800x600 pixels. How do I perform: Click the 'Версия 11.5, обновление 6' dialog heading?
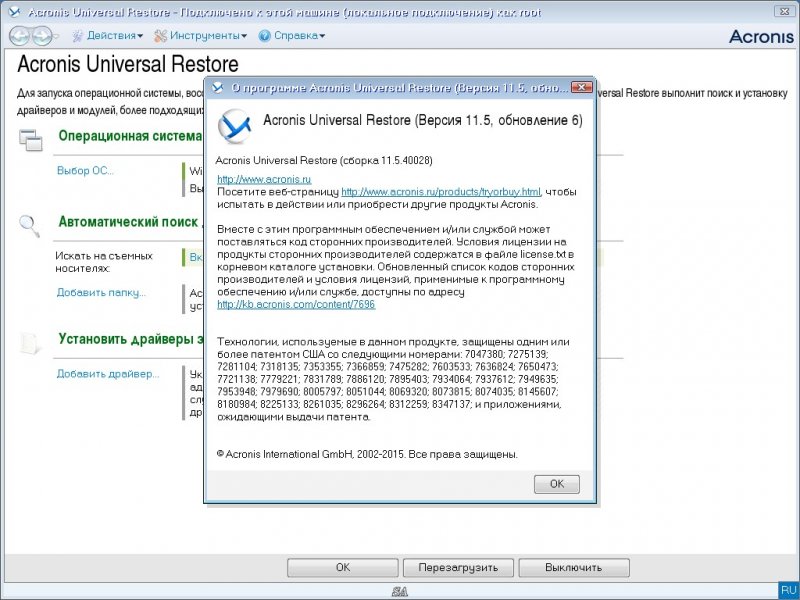pos(498,120)
